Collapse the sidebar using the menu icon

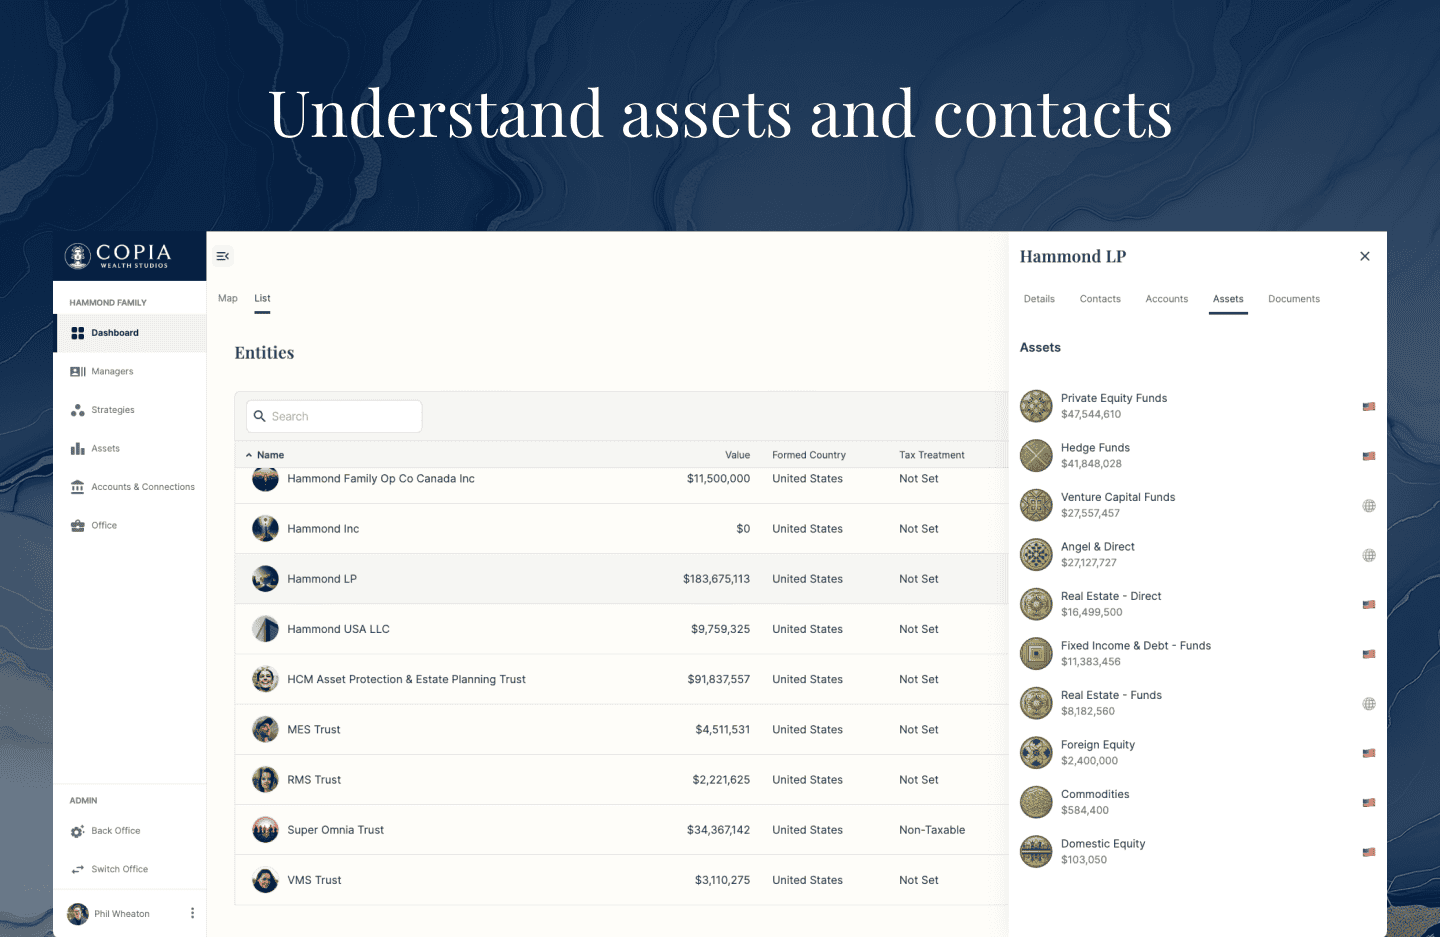pos(223,257)
